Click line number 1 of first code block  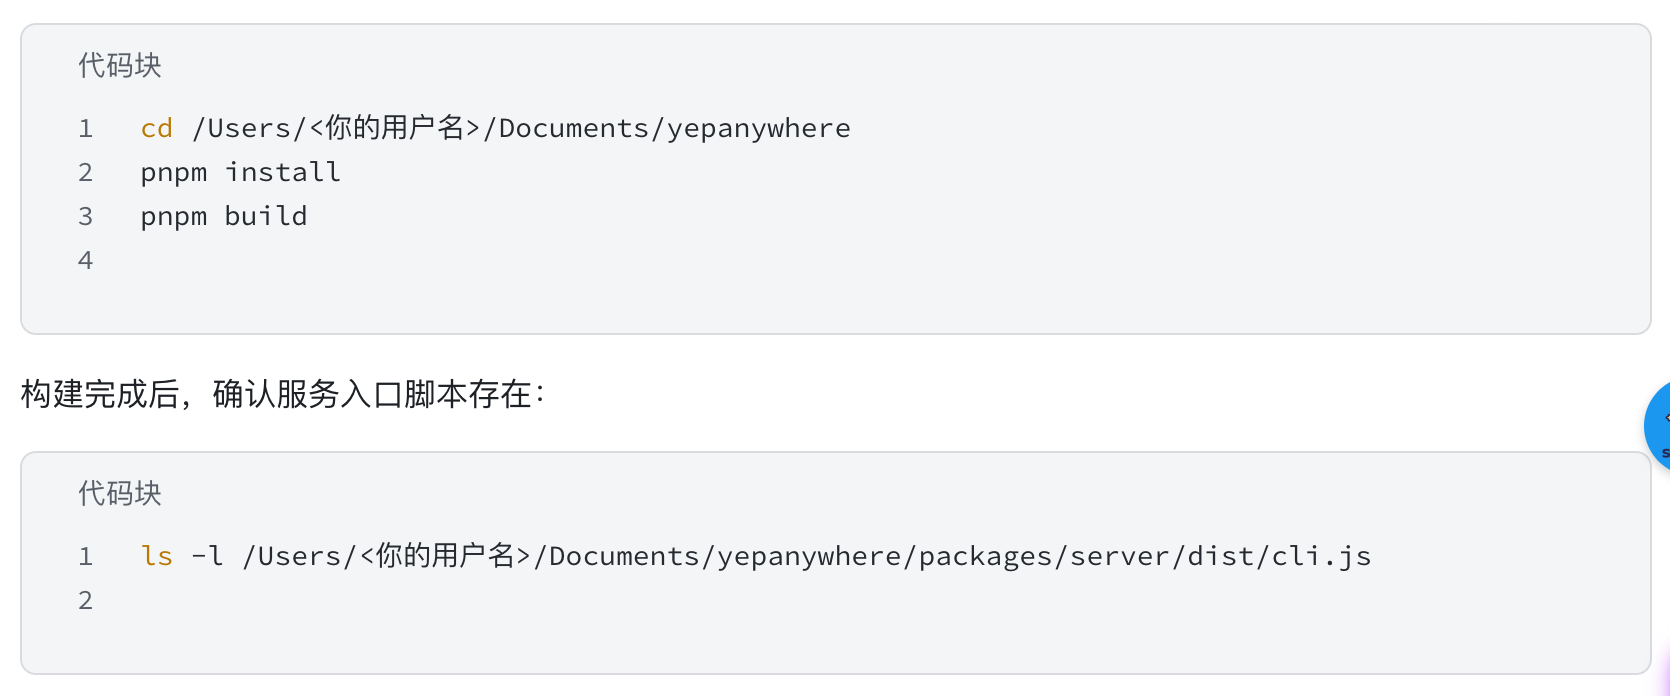tap(86, 128)
